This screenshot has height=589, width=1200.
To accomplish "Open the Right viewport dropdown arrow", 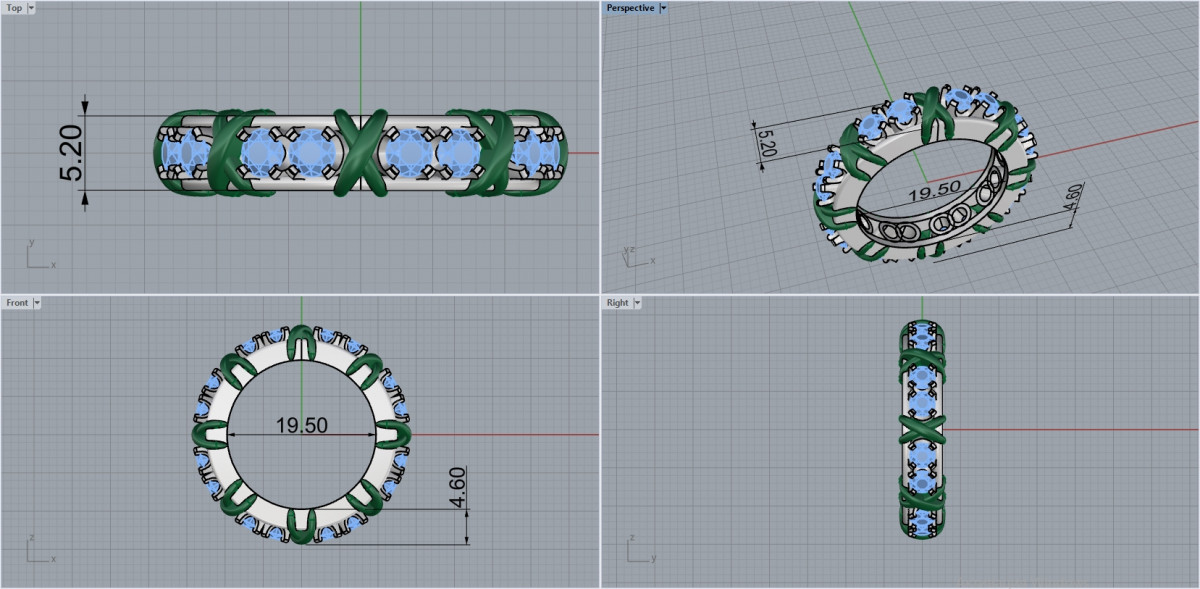I will tap(636, 302).
